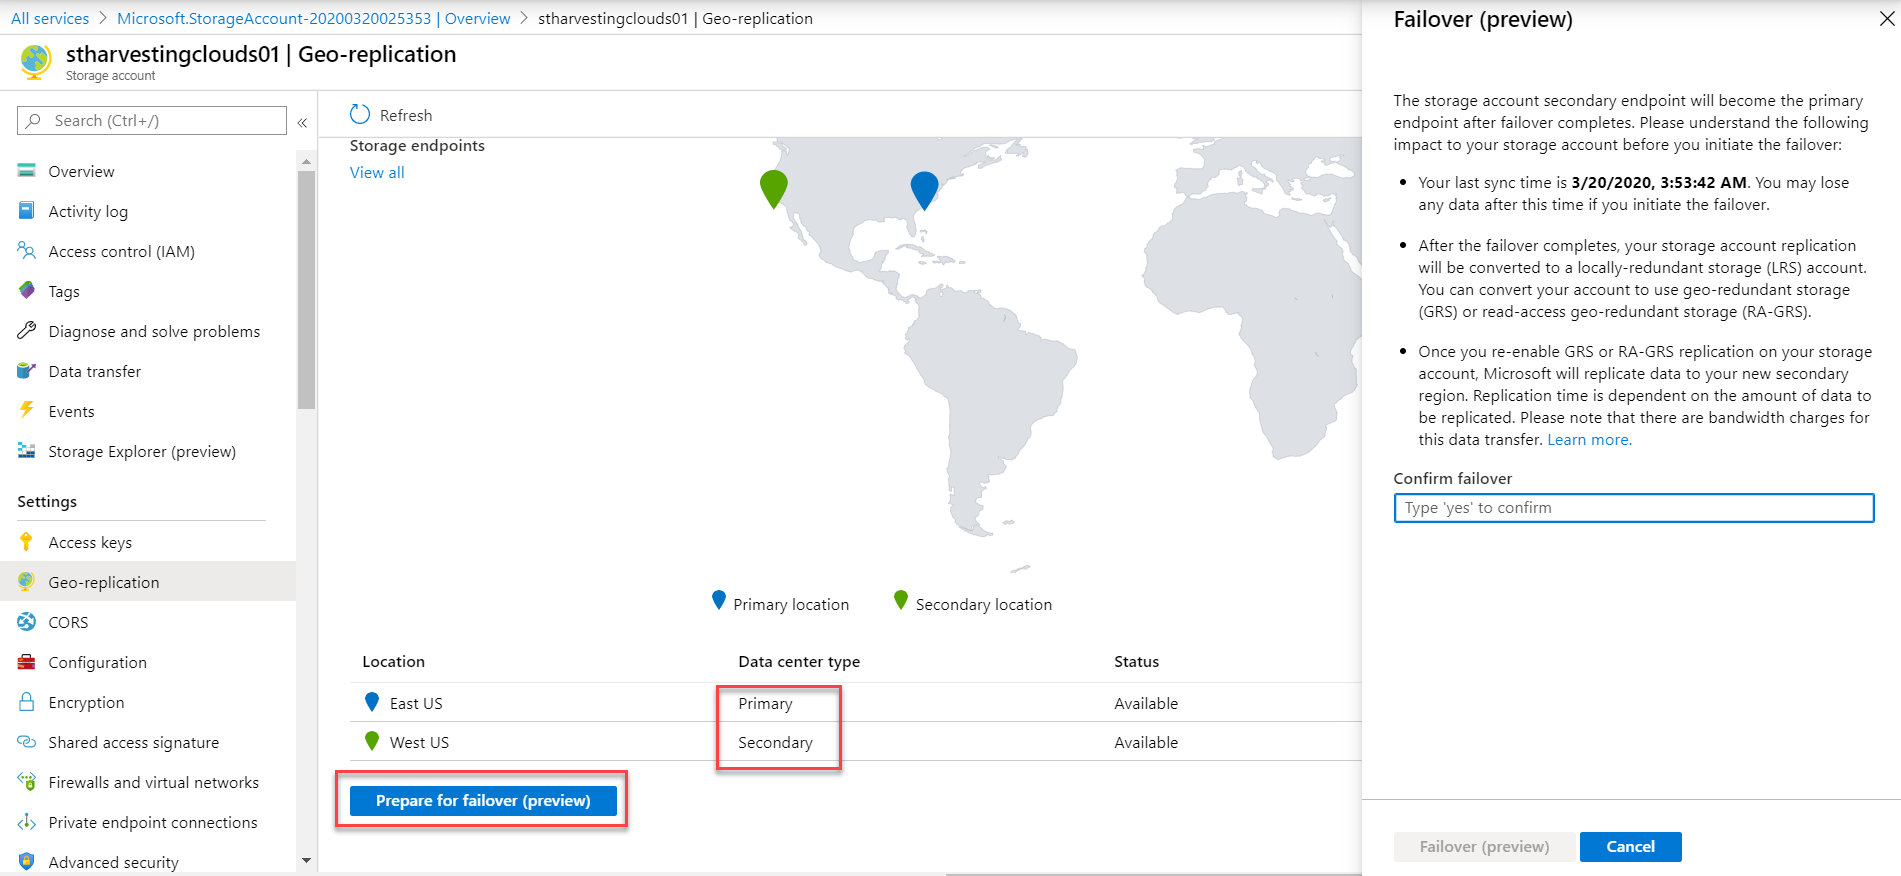The height and width of the screenshot is (876, 1901).
Task: Click the Storage Explorer (preview) icon
Action: (x=27, y=451)
